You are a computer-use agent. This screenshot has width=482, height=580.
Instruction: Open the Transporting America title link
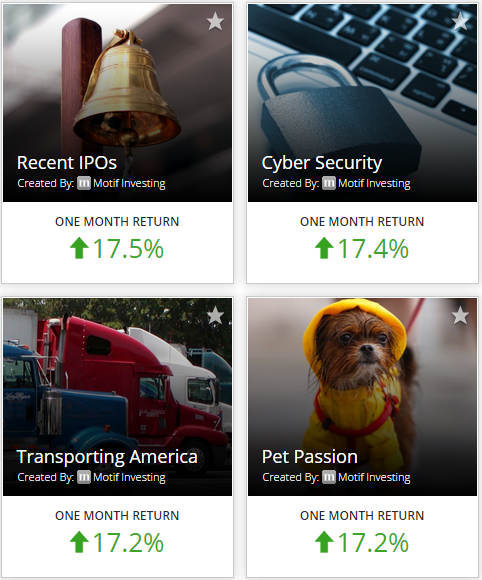point(107,457)
